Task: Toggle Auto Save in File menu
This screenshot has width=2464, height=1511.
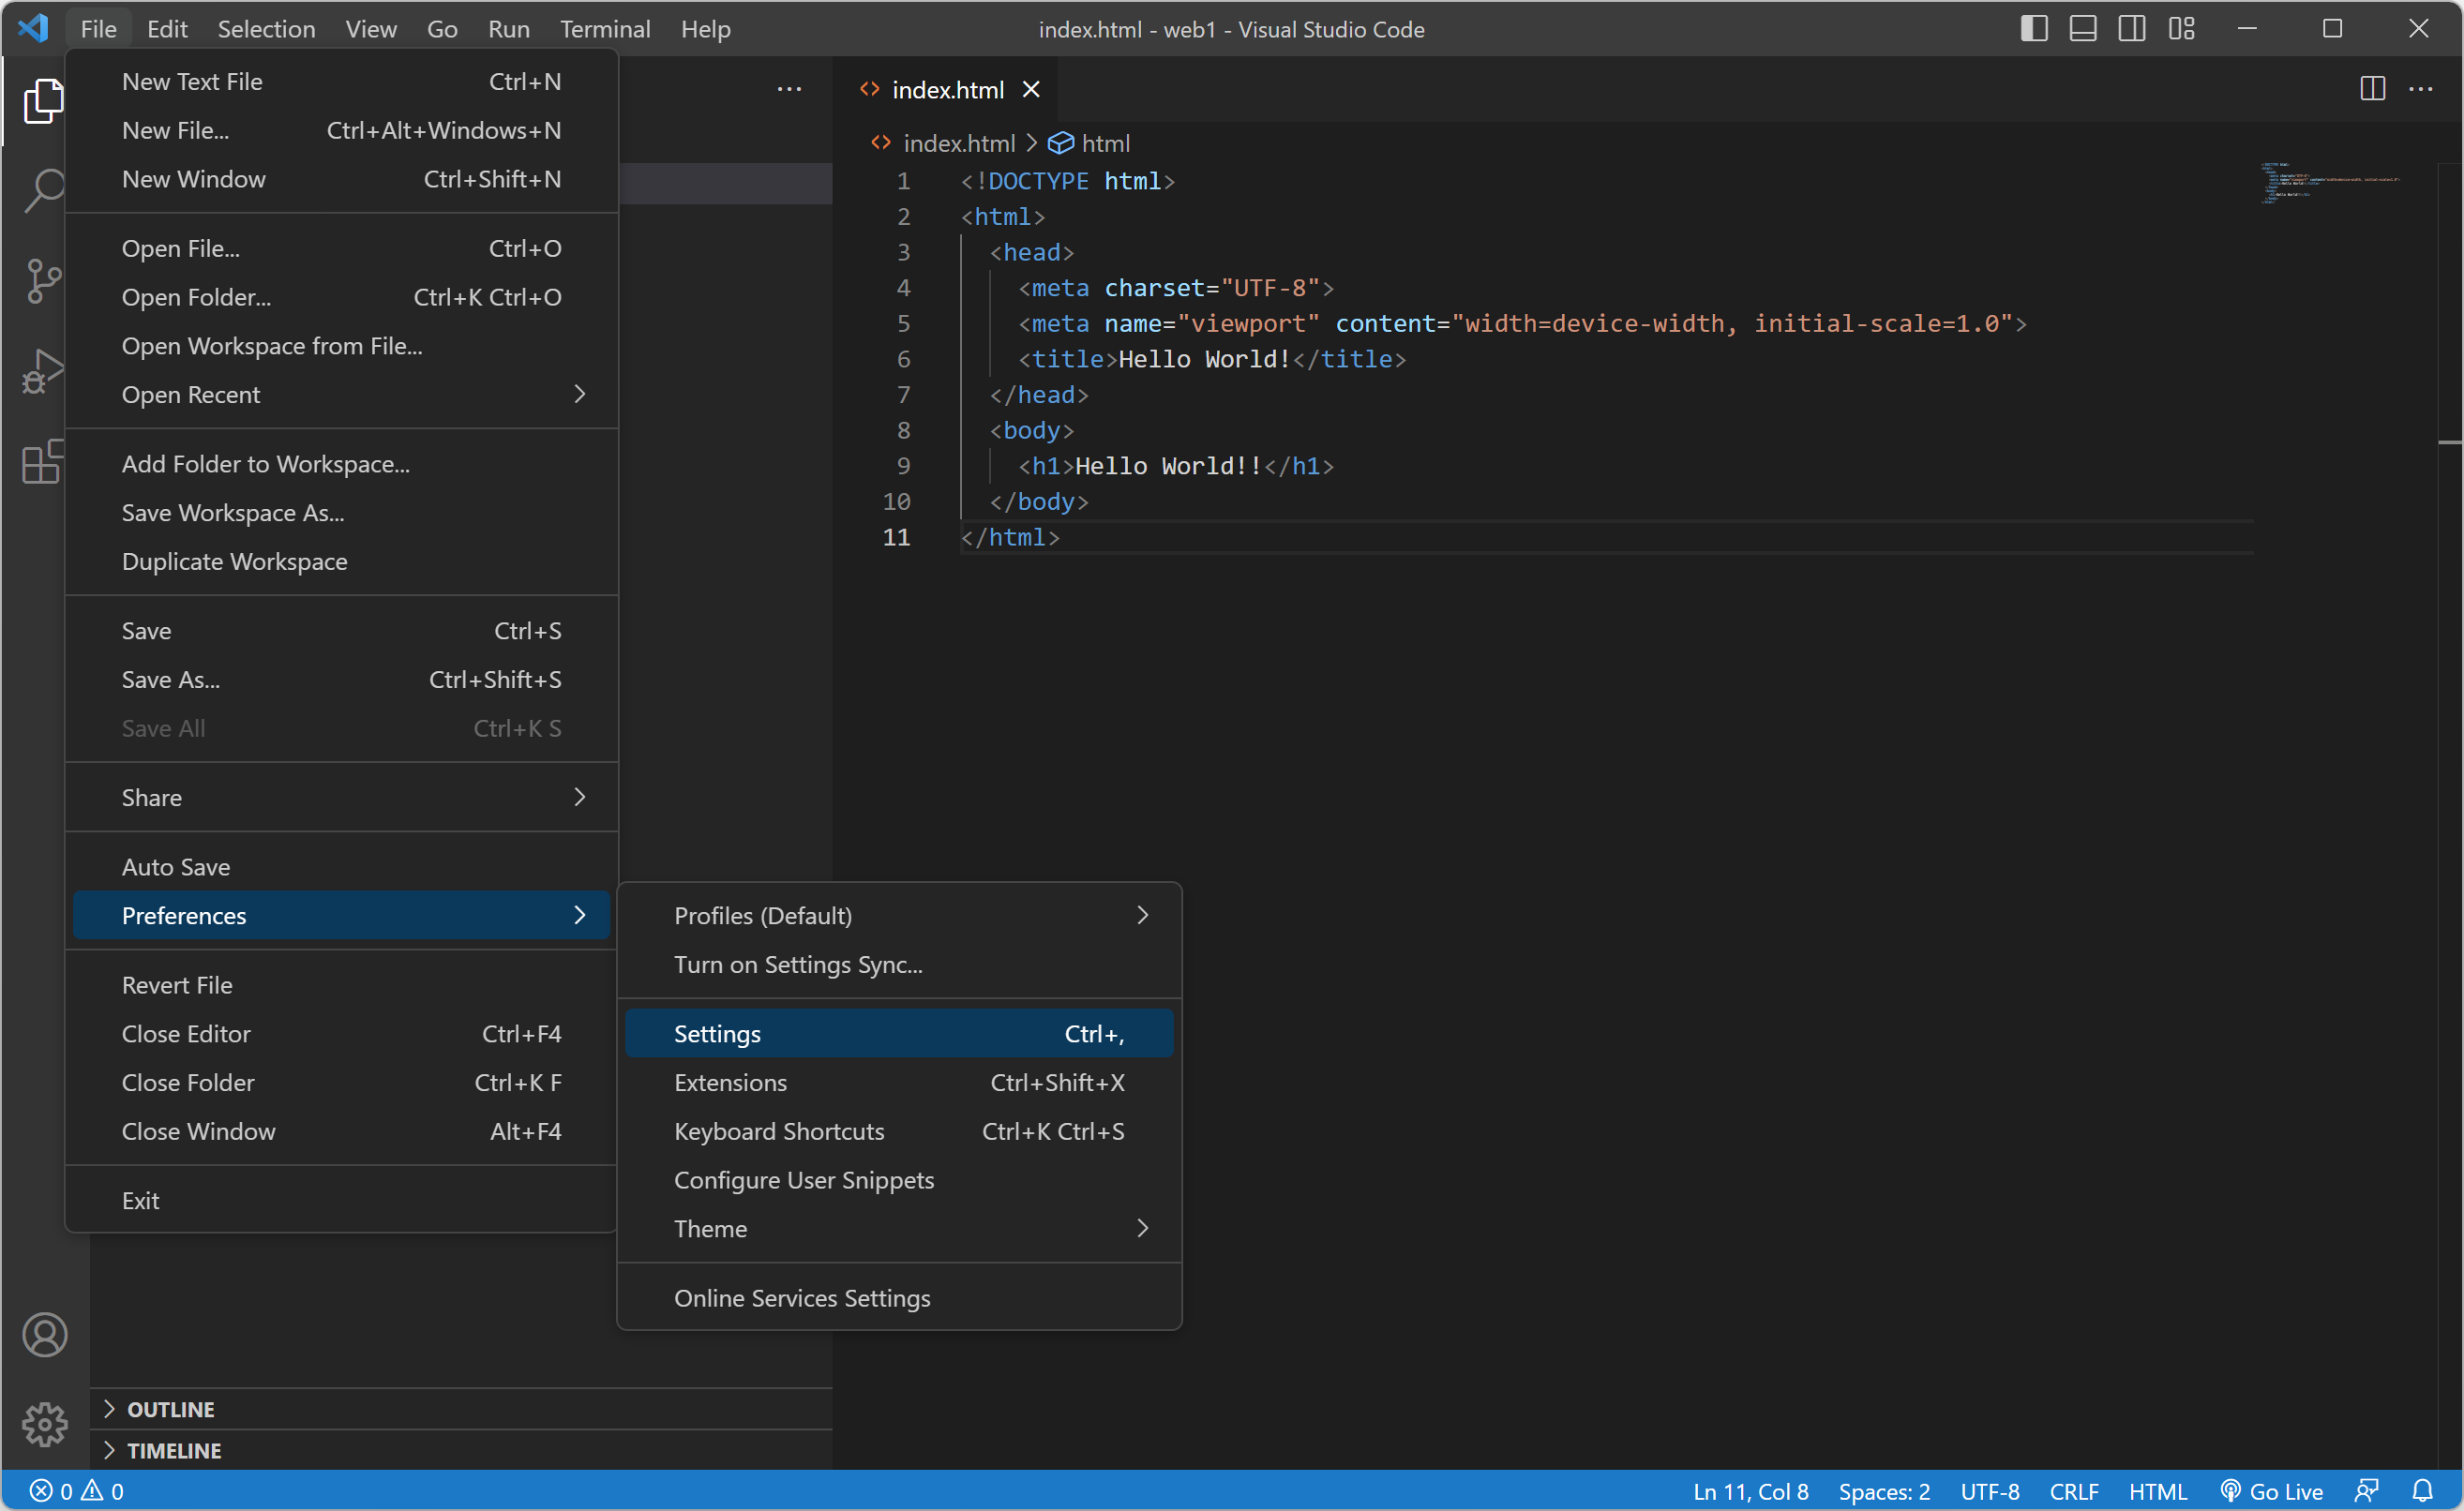Action: coord(176,866)
